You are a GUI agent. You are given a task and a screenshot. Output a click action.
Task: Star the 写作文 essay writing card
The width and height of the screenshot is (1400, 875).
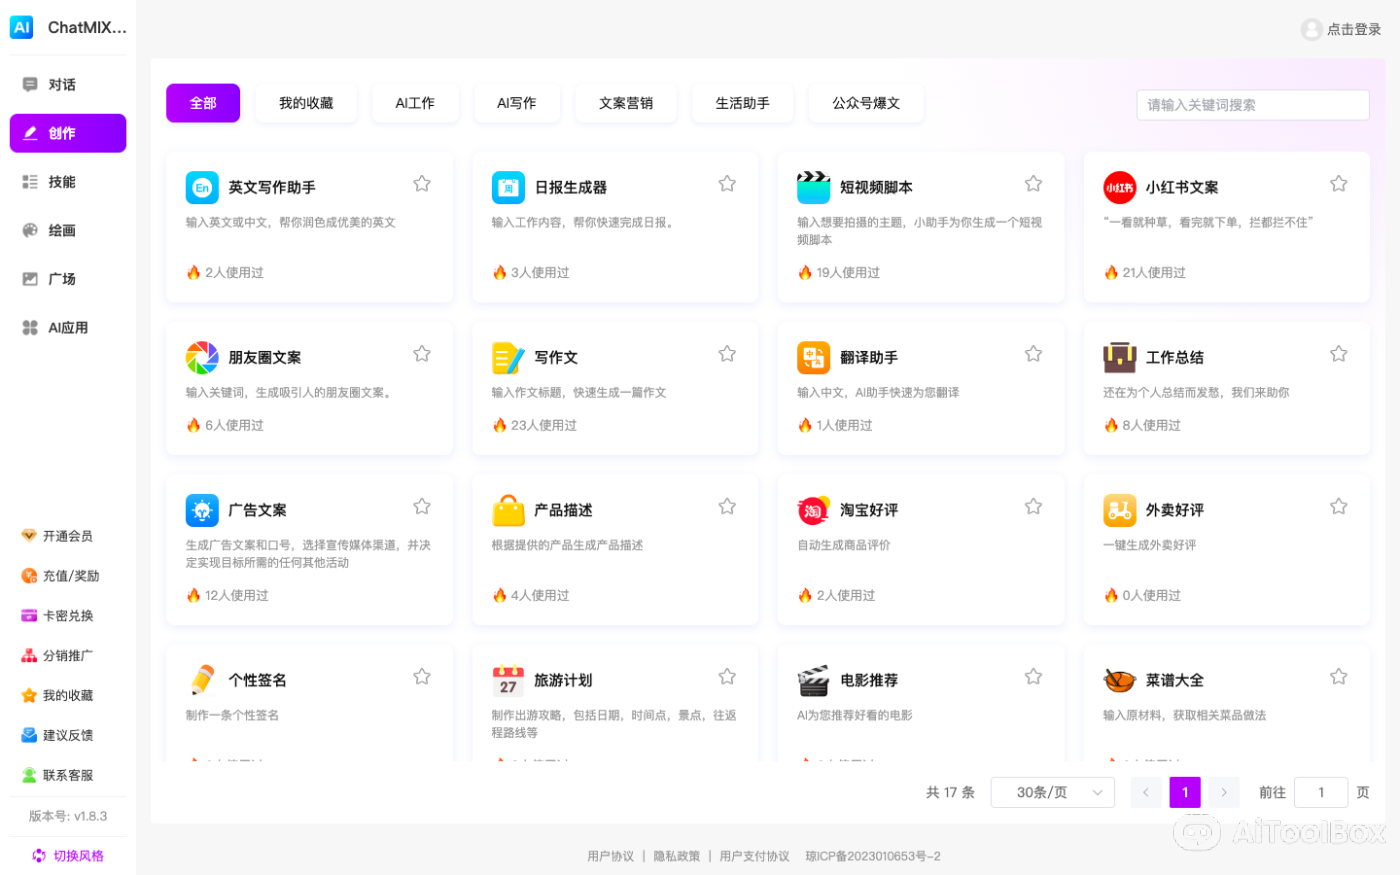coord(727,353)
